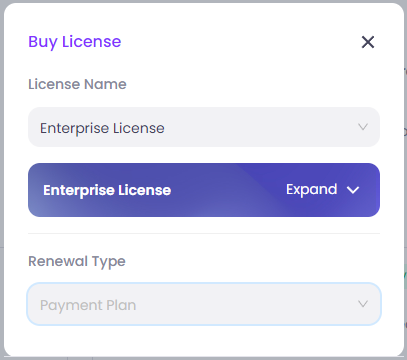Expand the Enterprise License card
The image size is (407, 360).
pyautogui.click(x=322, y=190)
